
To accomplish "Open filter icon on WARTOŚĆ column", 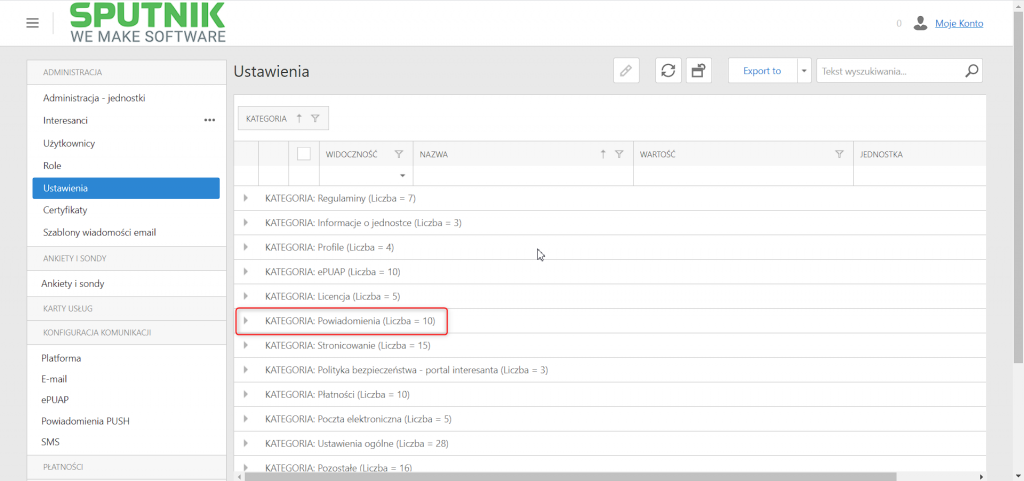I will [x=839, y=155].
